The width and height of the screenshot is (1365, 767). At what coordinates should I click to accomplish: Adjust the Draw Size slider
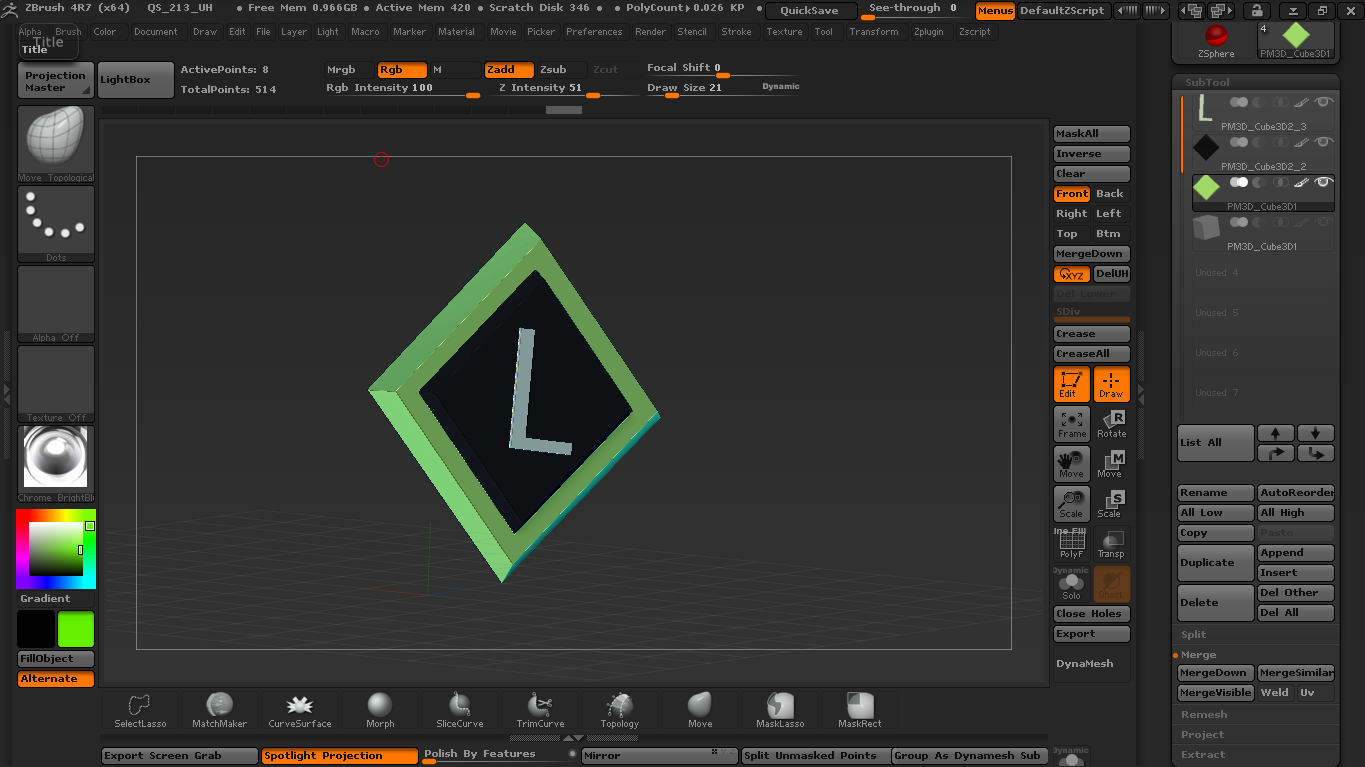pos(722,89)
